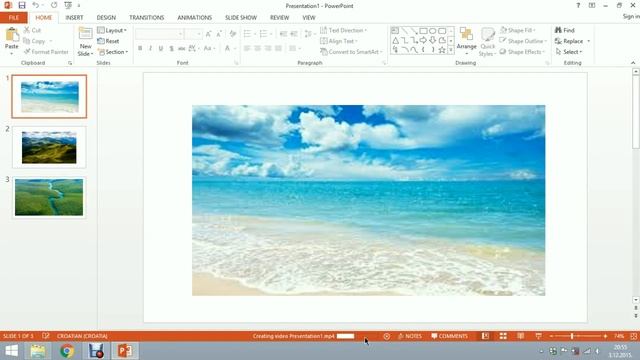640x360 pixels.
Task: Select slide 2 mountain thumbnail
Action: coord(49,147)
